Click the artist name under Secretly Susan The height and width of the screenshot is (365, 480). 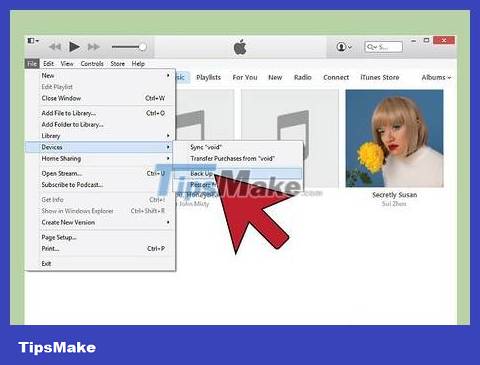click(394, 204)
